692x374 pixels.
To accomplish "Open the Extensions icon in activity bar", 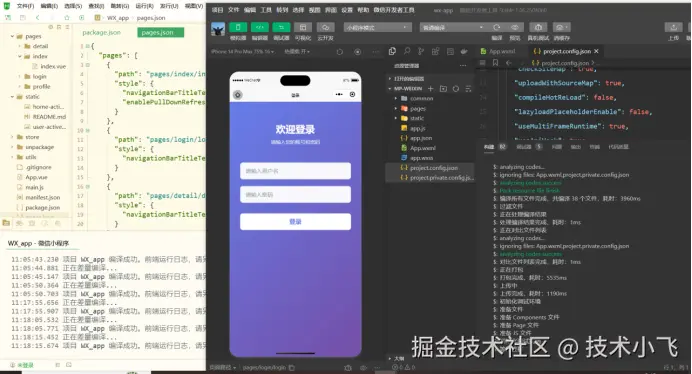I will [435, 51].
